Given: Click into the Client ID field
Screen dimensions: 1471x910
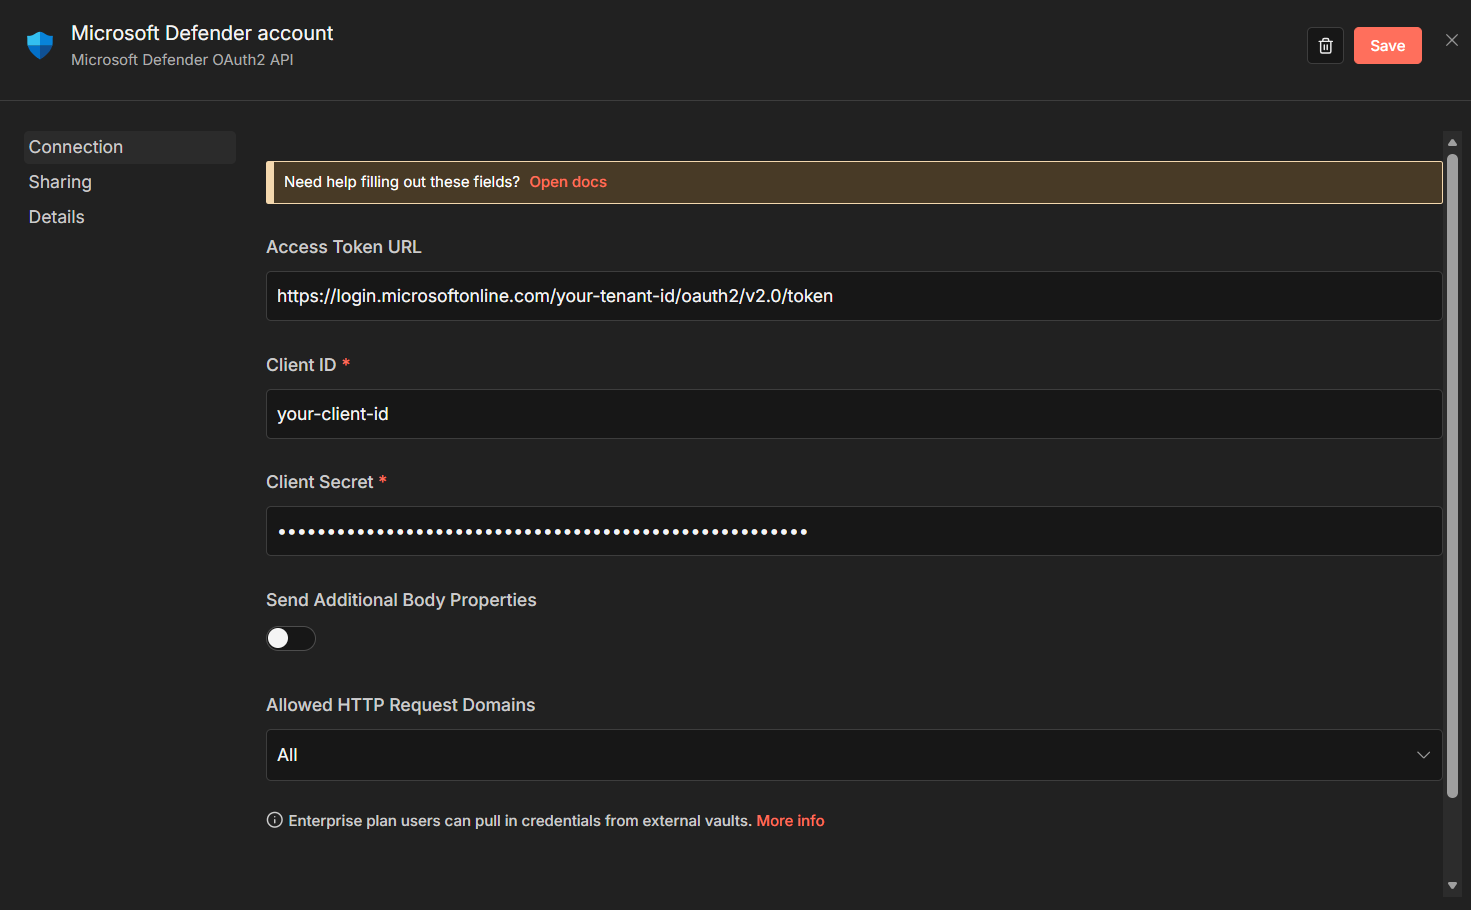Looking at the screenshot, I should [x=853, y=414].
